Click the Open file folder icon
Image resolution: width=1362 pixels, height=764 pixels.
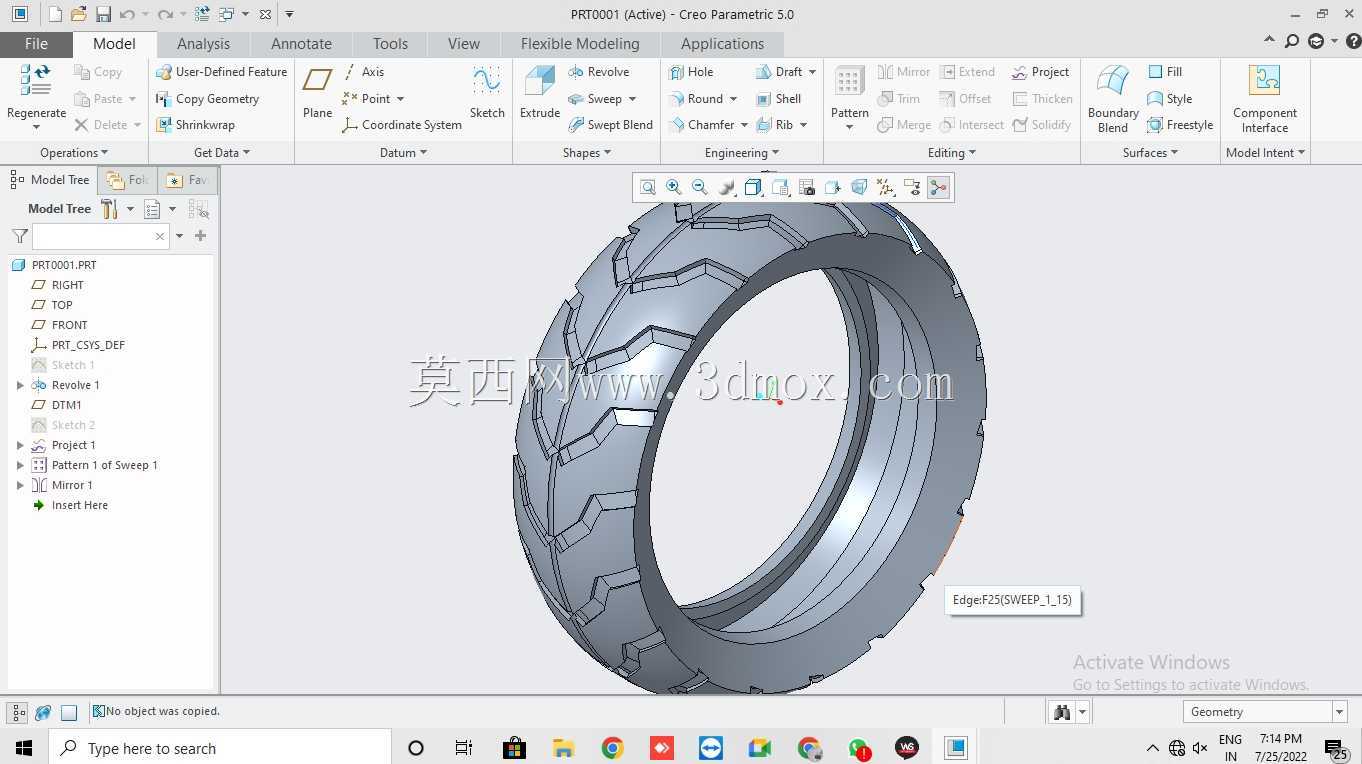(79, 14)
